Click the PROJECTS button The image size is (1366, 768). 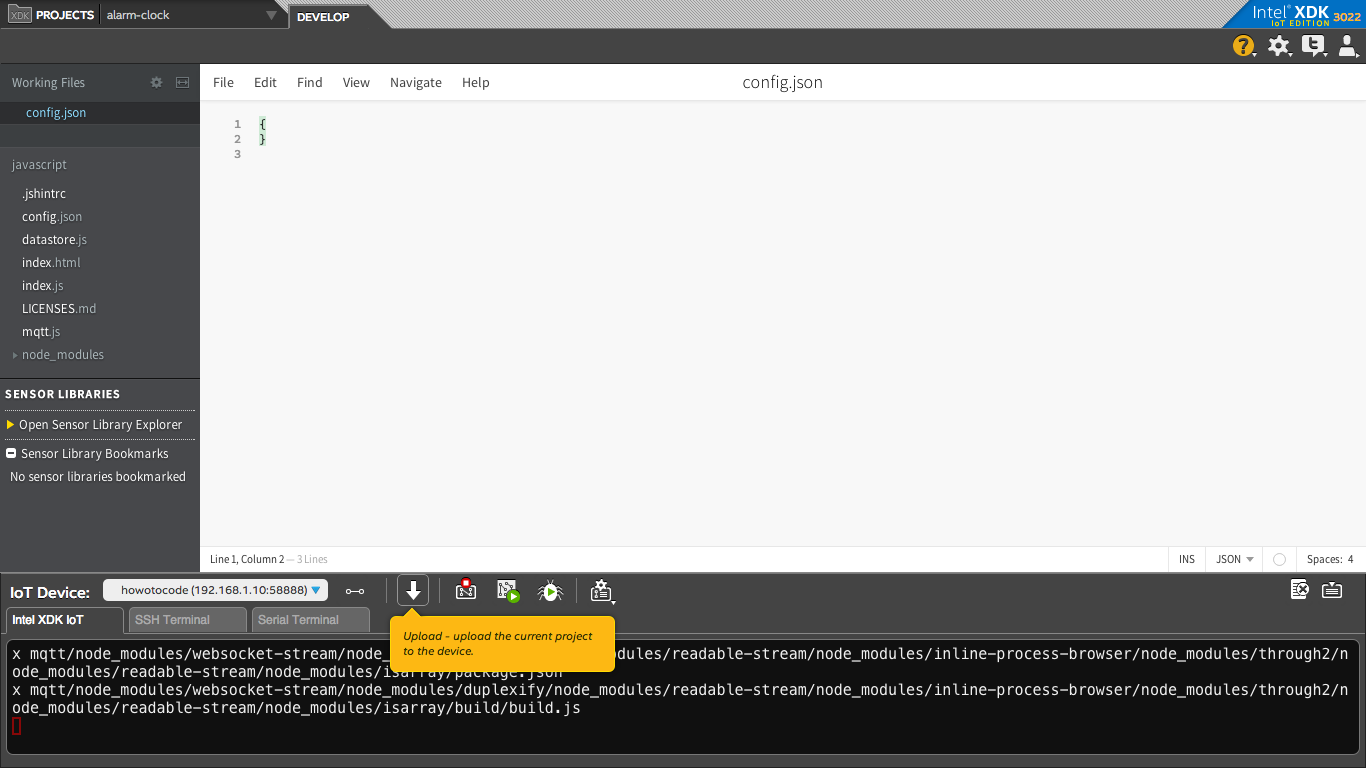[x=65, y=15]
